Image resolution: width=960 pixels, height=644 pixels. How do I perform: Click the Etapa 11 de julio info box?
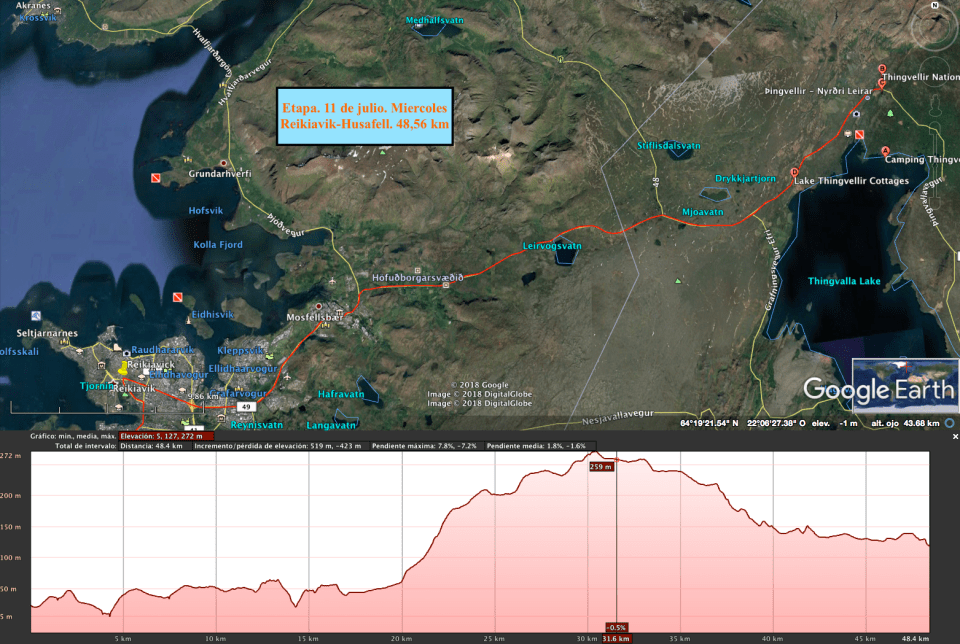pos(365,114)
